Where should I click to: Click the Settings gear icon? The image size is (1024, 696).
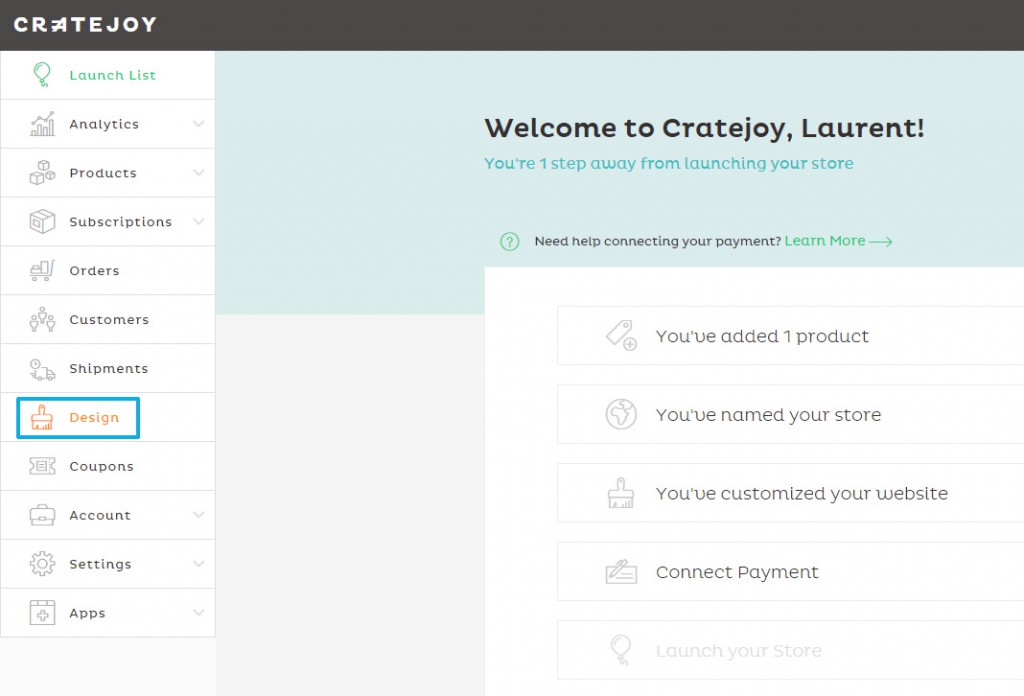tap(41, 563)
